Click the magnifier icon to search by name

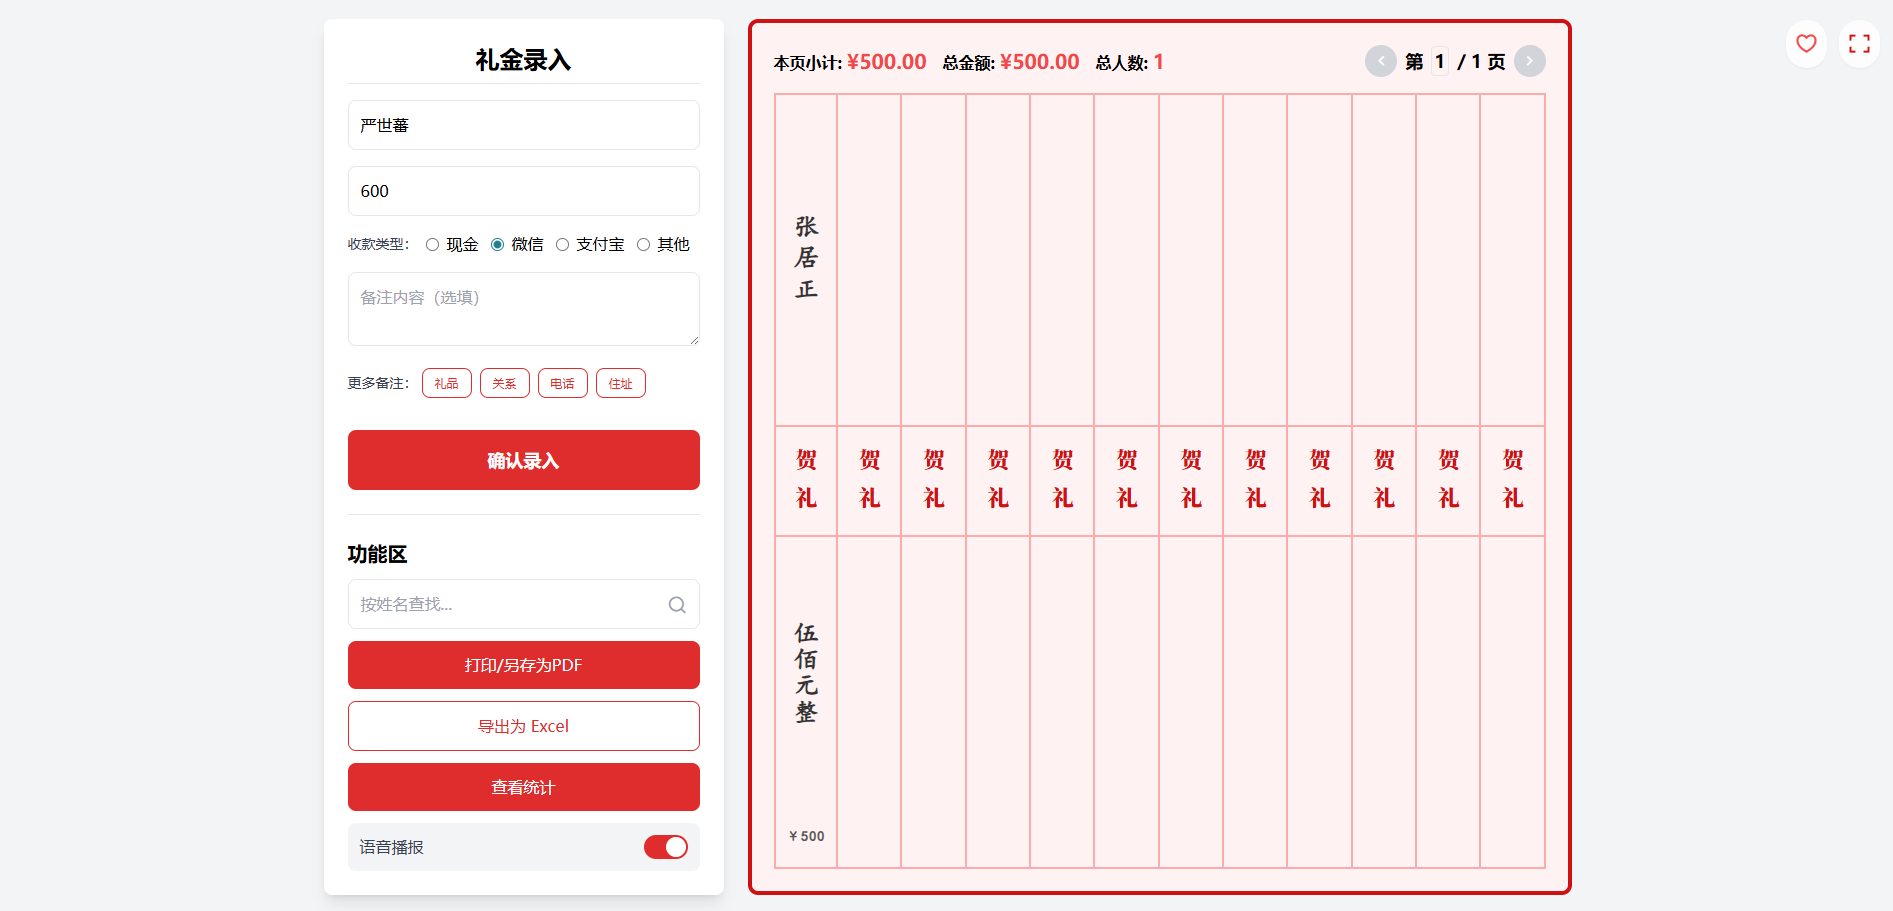coord(676,604)
